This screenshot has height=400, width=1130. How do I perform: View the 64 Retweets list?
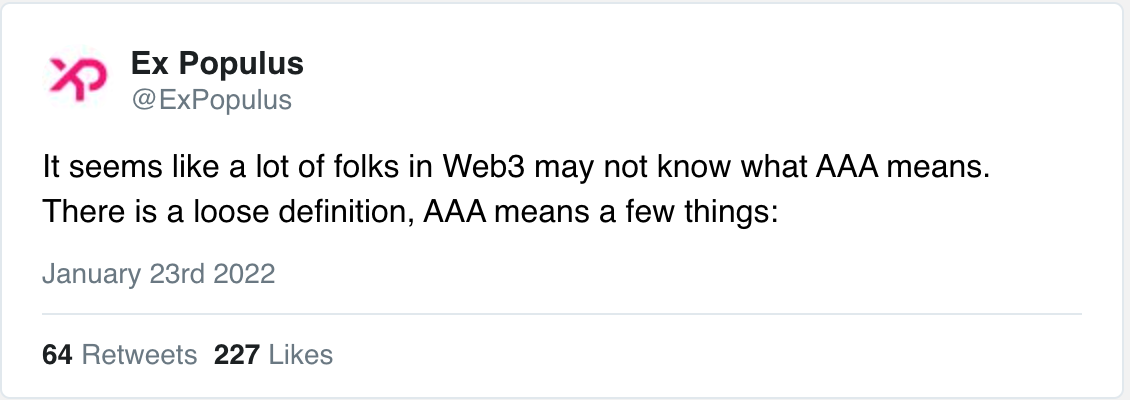120,355
